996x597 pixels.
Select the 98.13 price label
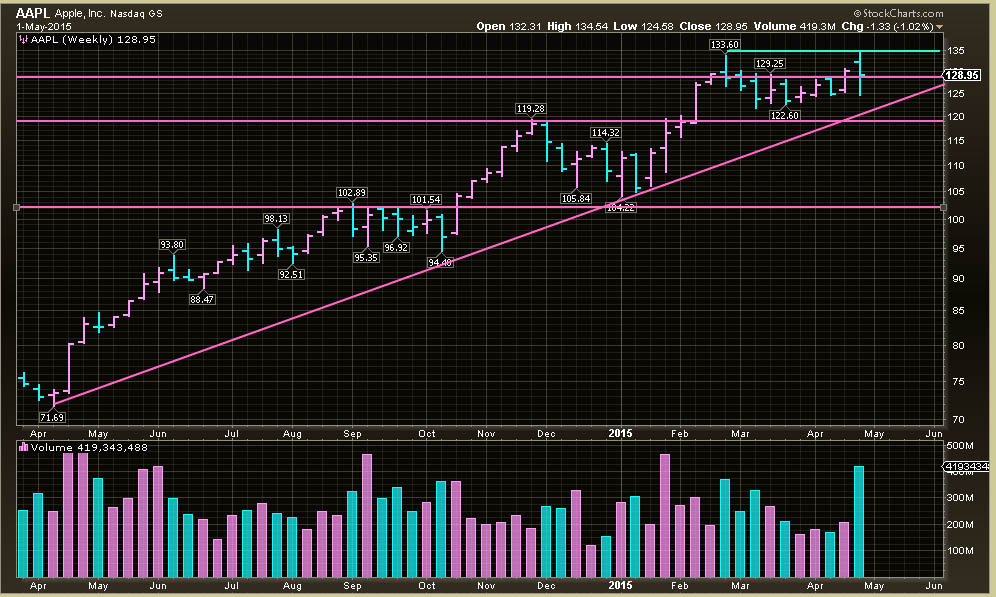[276, 218]
